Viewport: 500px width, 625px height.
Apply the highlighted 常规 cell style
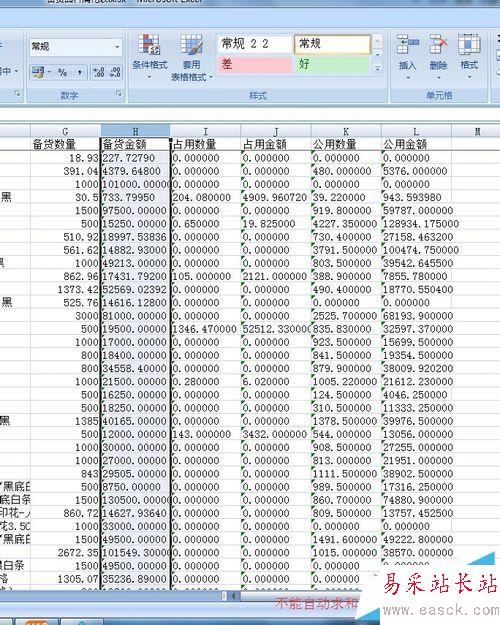[x=333, y=44]
